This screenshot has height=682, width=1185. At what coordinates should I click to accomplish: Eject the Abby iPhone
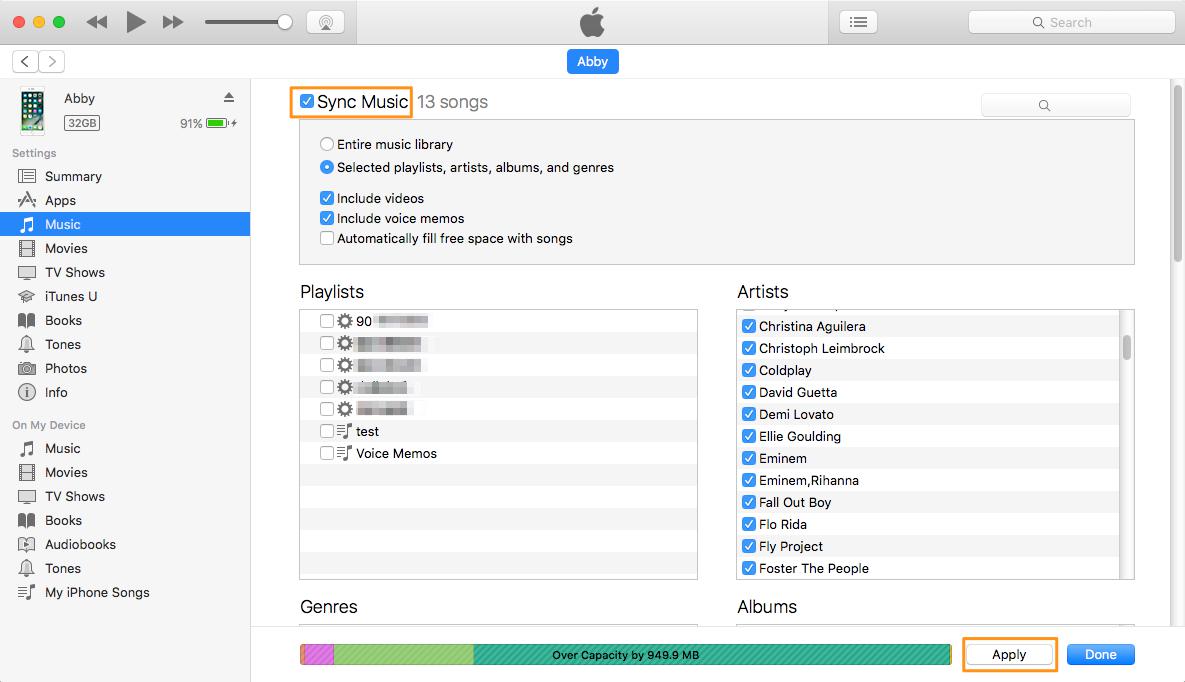pyautogui.click(x=229, y=97)
